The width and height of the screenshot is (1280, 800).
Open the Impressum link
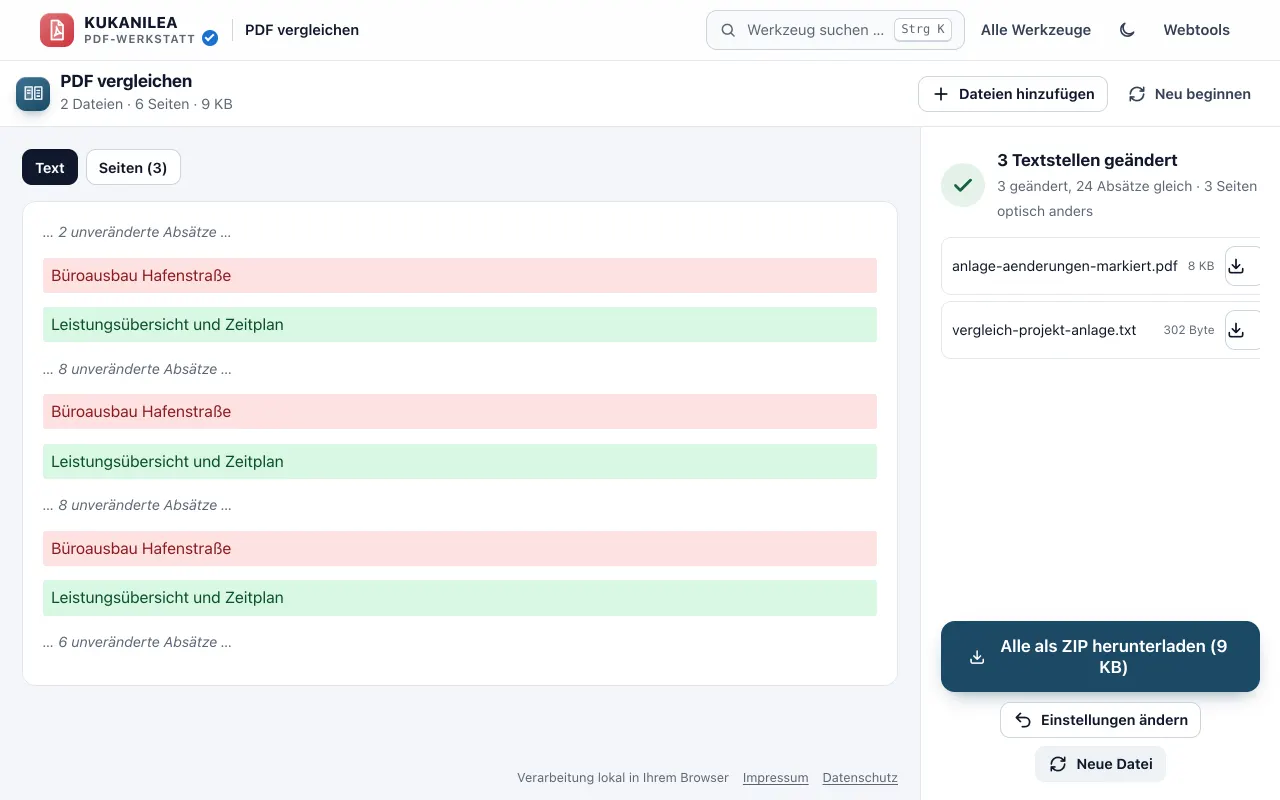(775, 778)
